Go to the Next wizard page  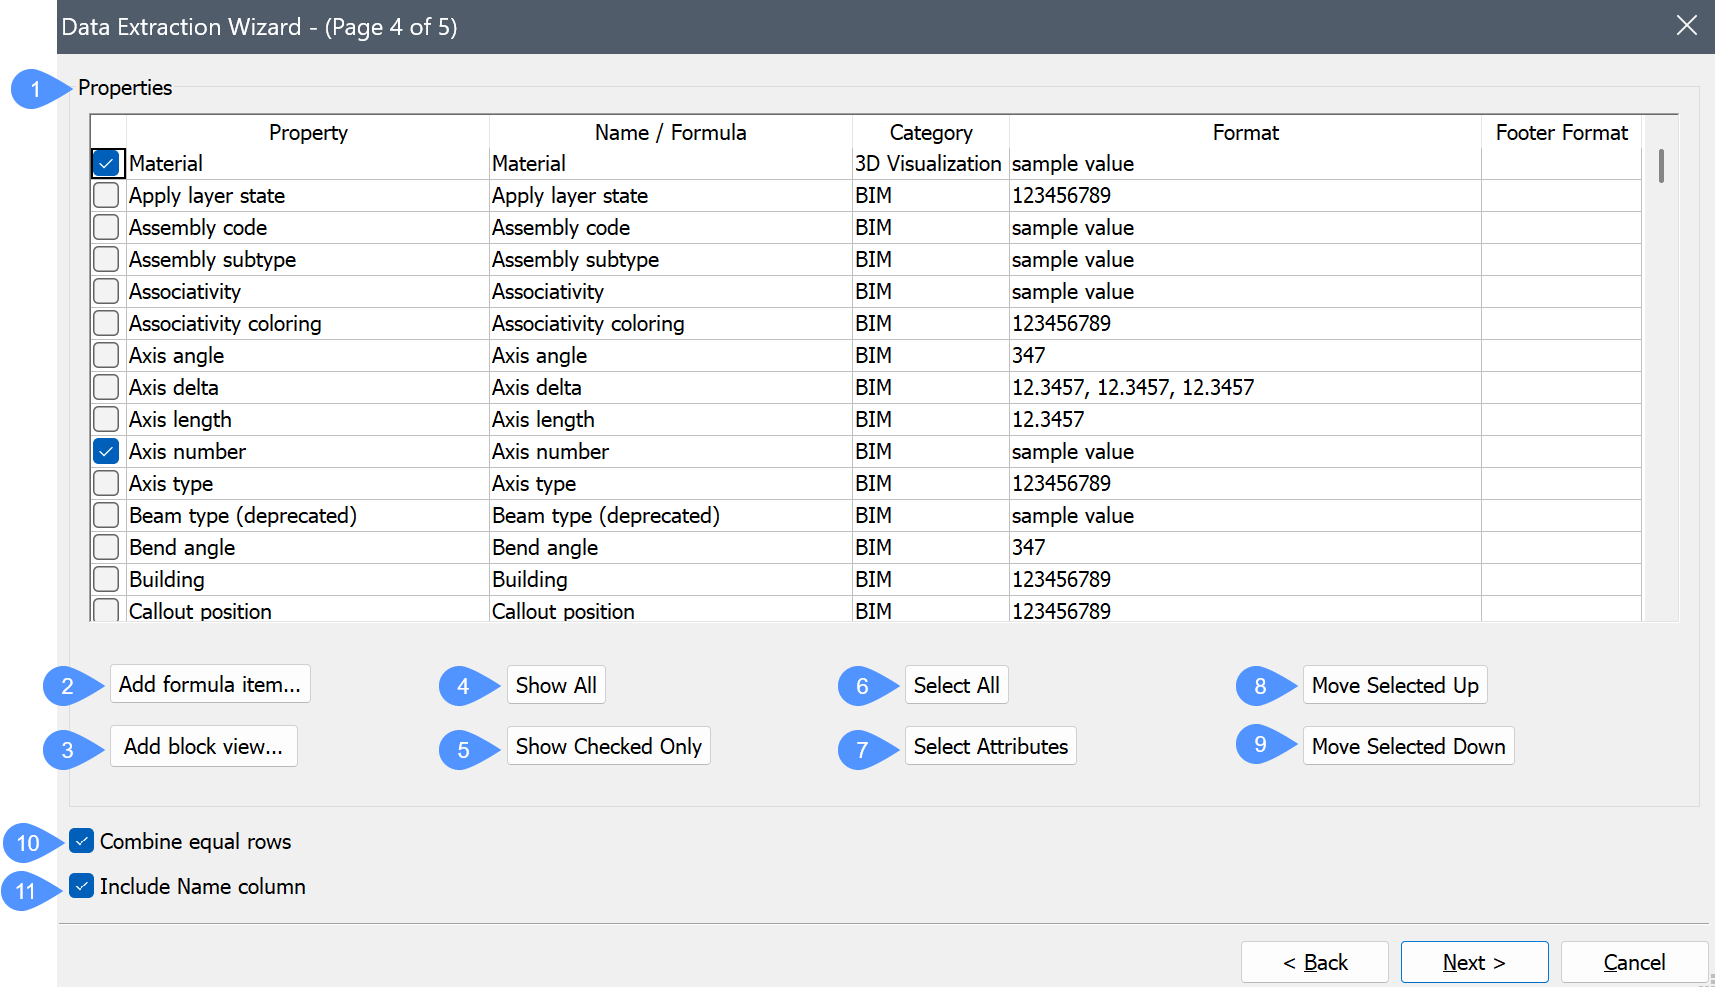point(1474,962)
